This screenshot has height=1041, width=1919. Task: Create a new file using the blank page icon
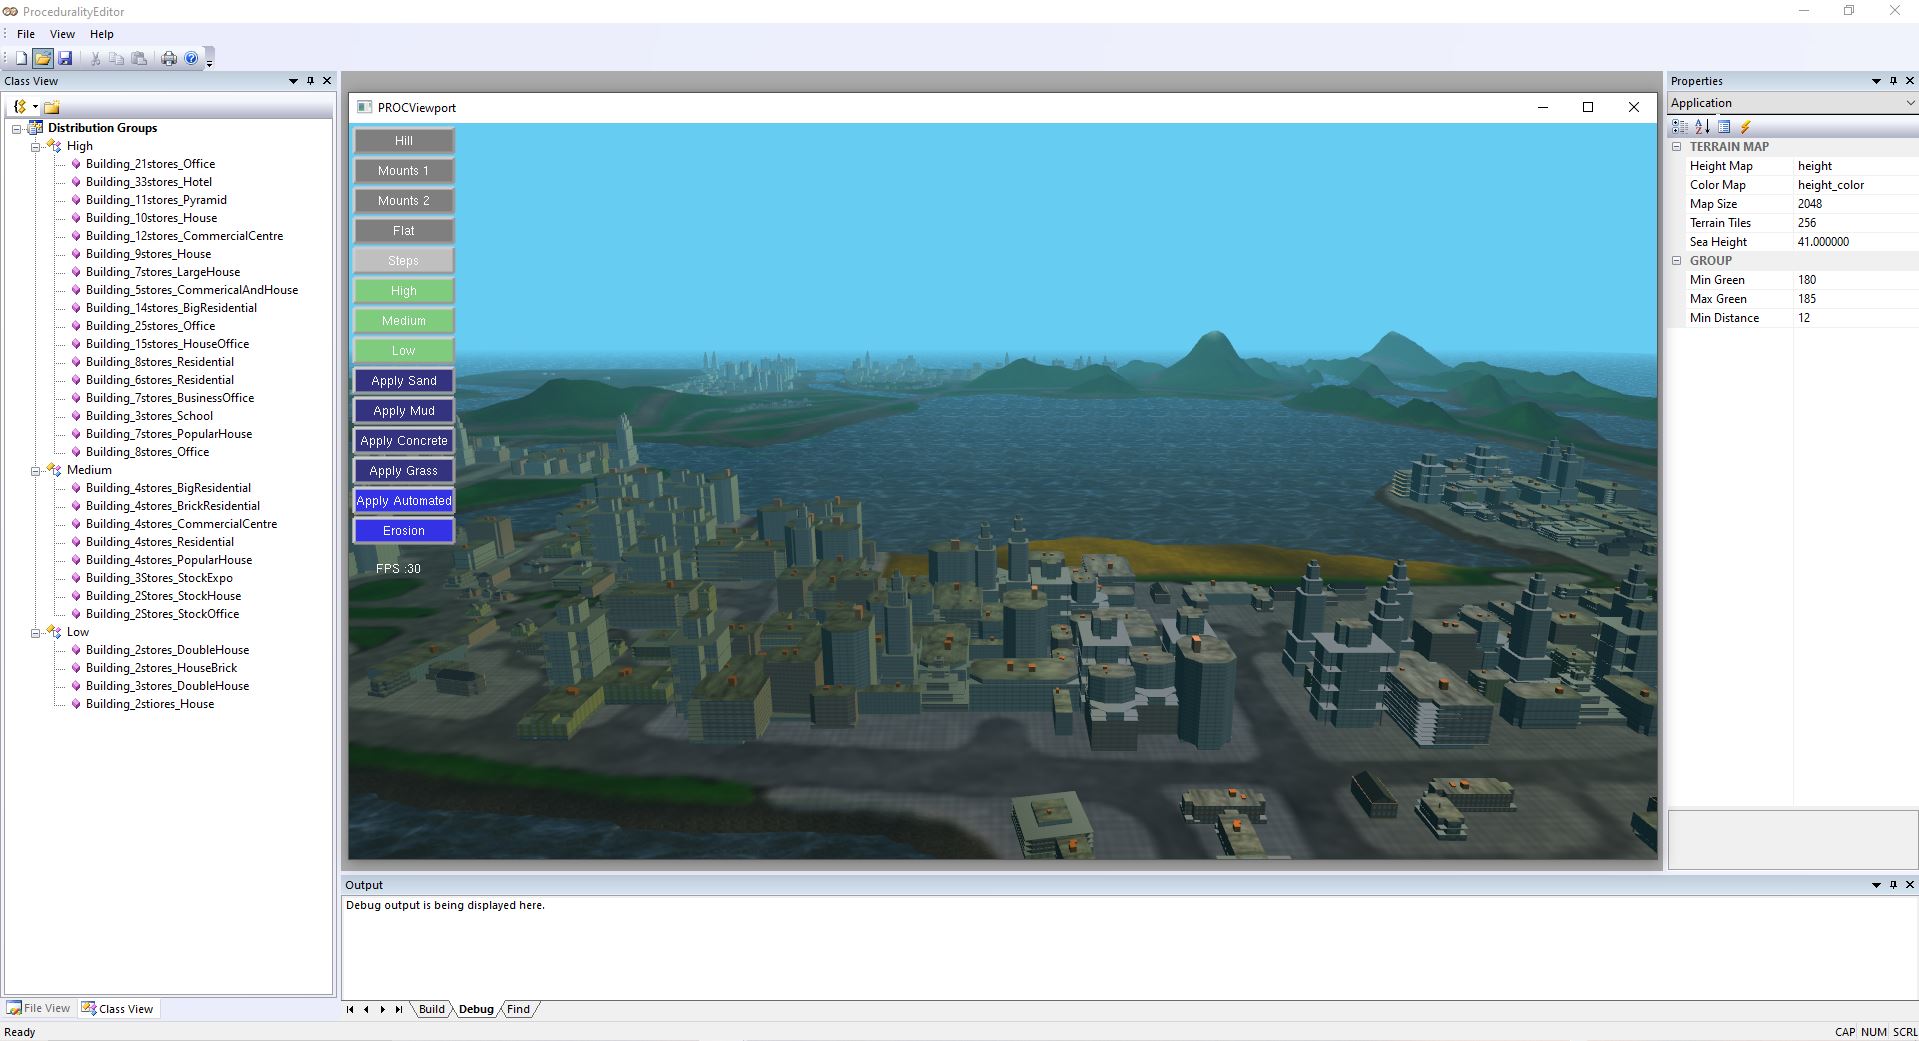[19, 58]
